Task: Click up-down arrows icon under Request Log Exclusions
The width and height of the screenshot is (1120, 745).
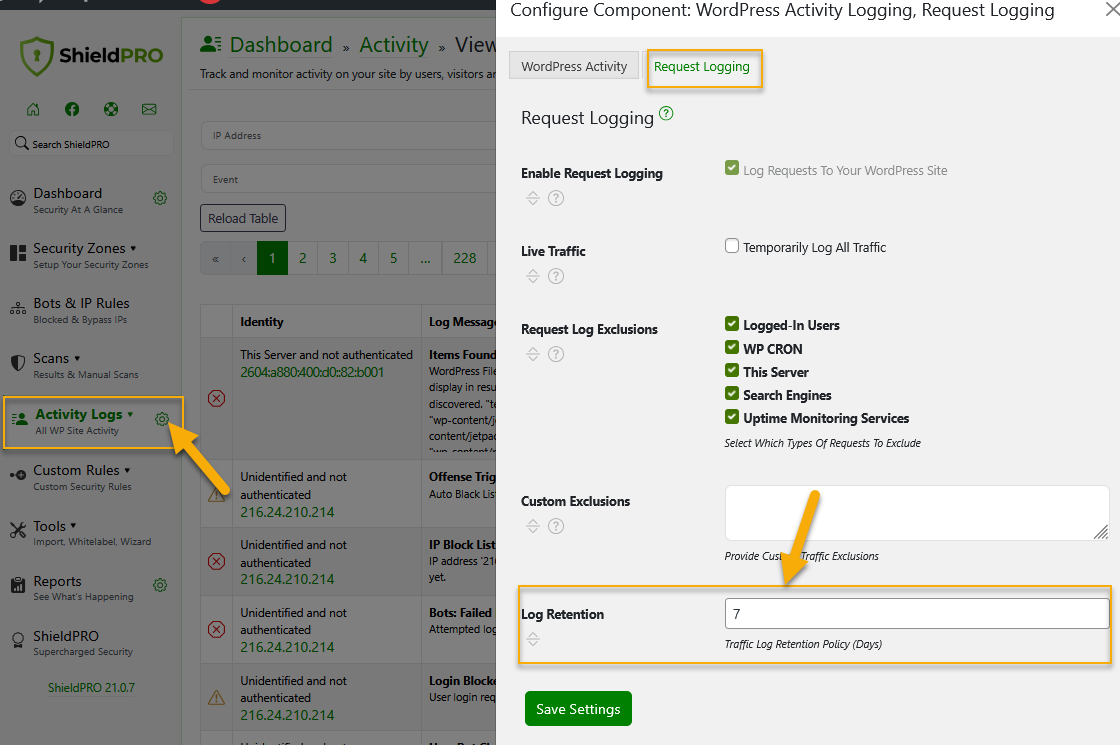Action: [533, 354]
